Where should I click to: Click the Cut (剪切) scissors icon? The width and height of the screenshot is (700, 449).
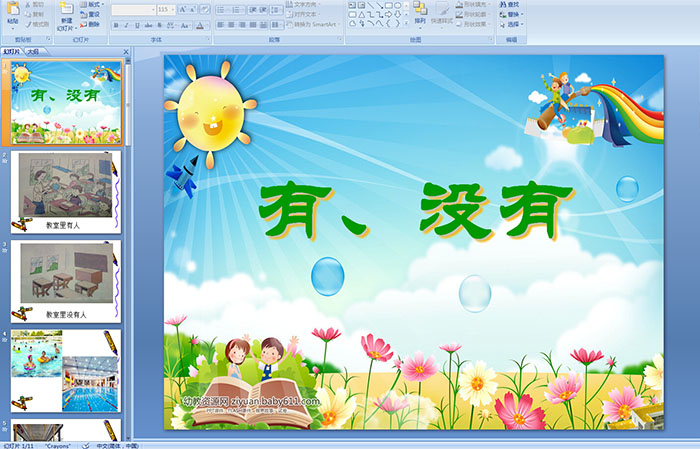pos(29,4)
